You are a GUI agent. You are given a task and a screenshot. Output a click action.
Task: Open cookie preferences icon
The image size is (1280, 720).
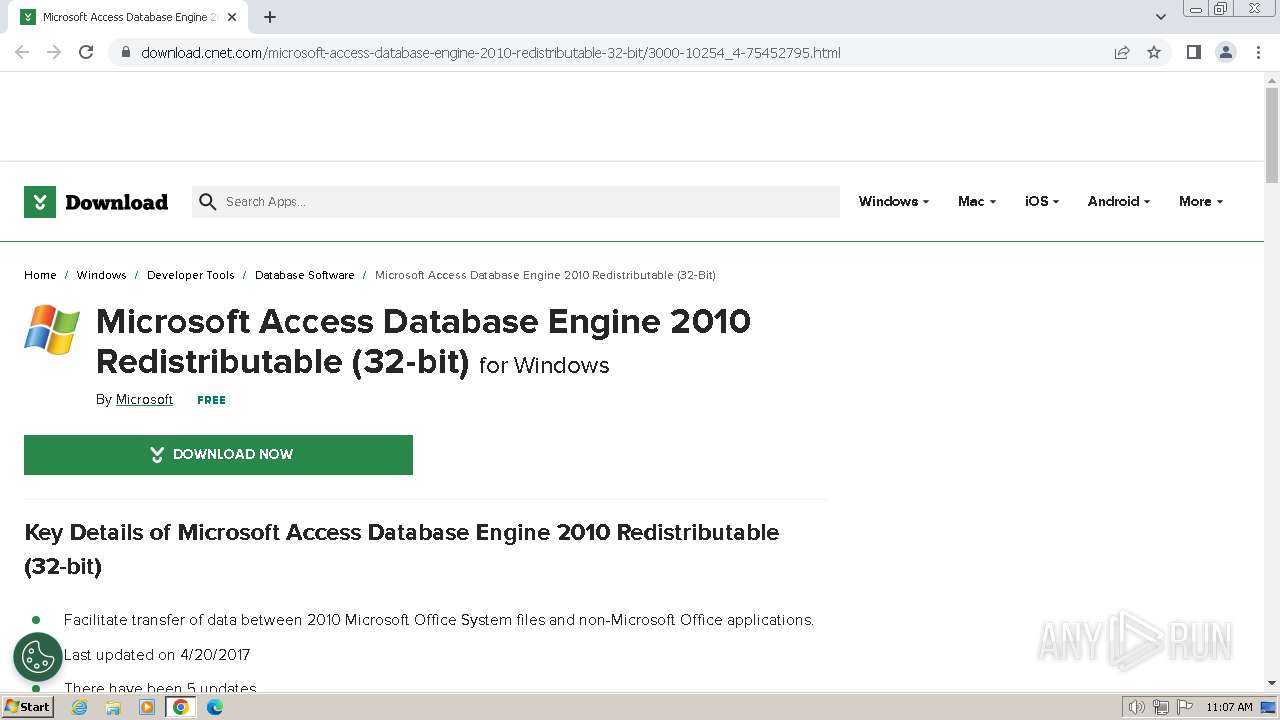38,657
